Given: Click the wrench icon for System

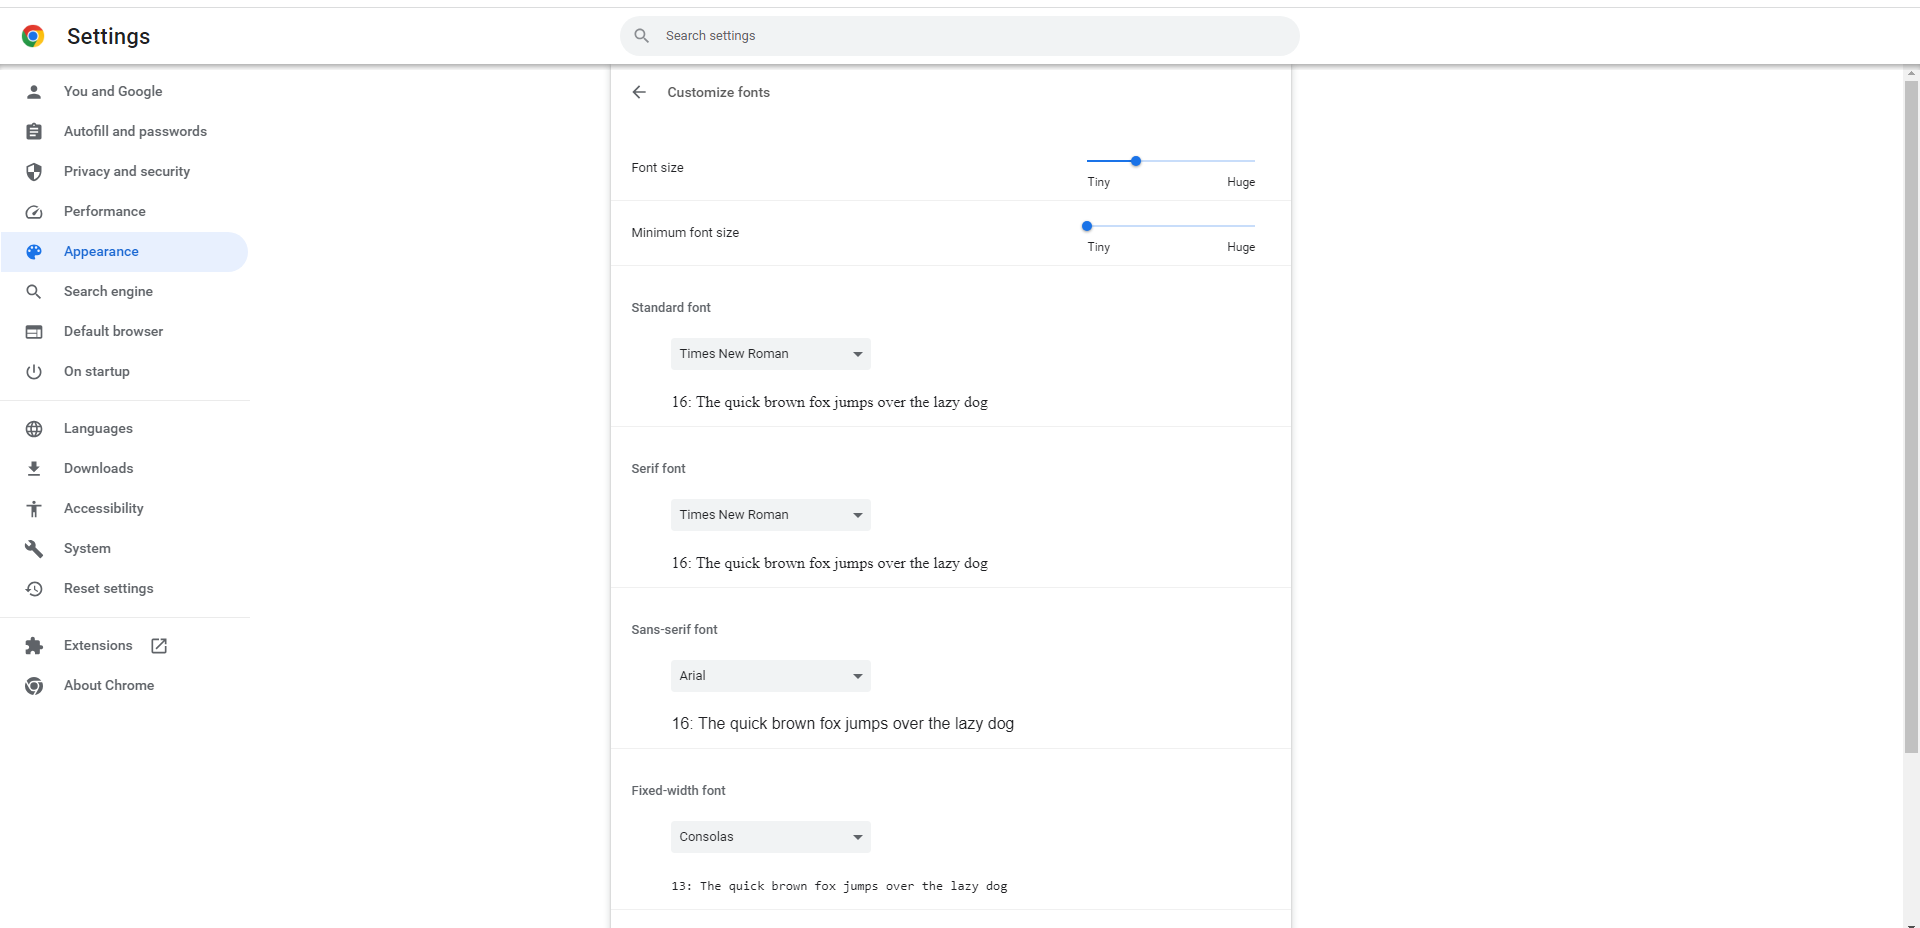Looking at the screenshot, I should coord(34,548).
